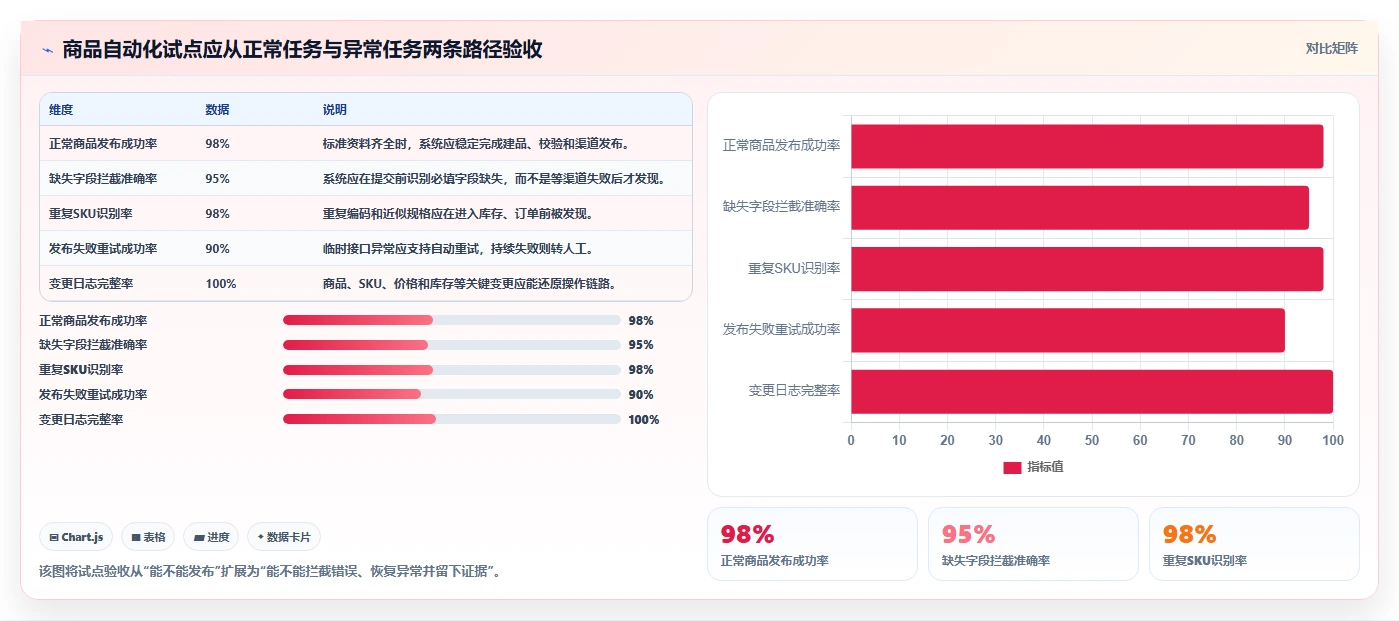Click the 90% value in table
This screenshot has height=621, width=1399.
pos(217,249)
